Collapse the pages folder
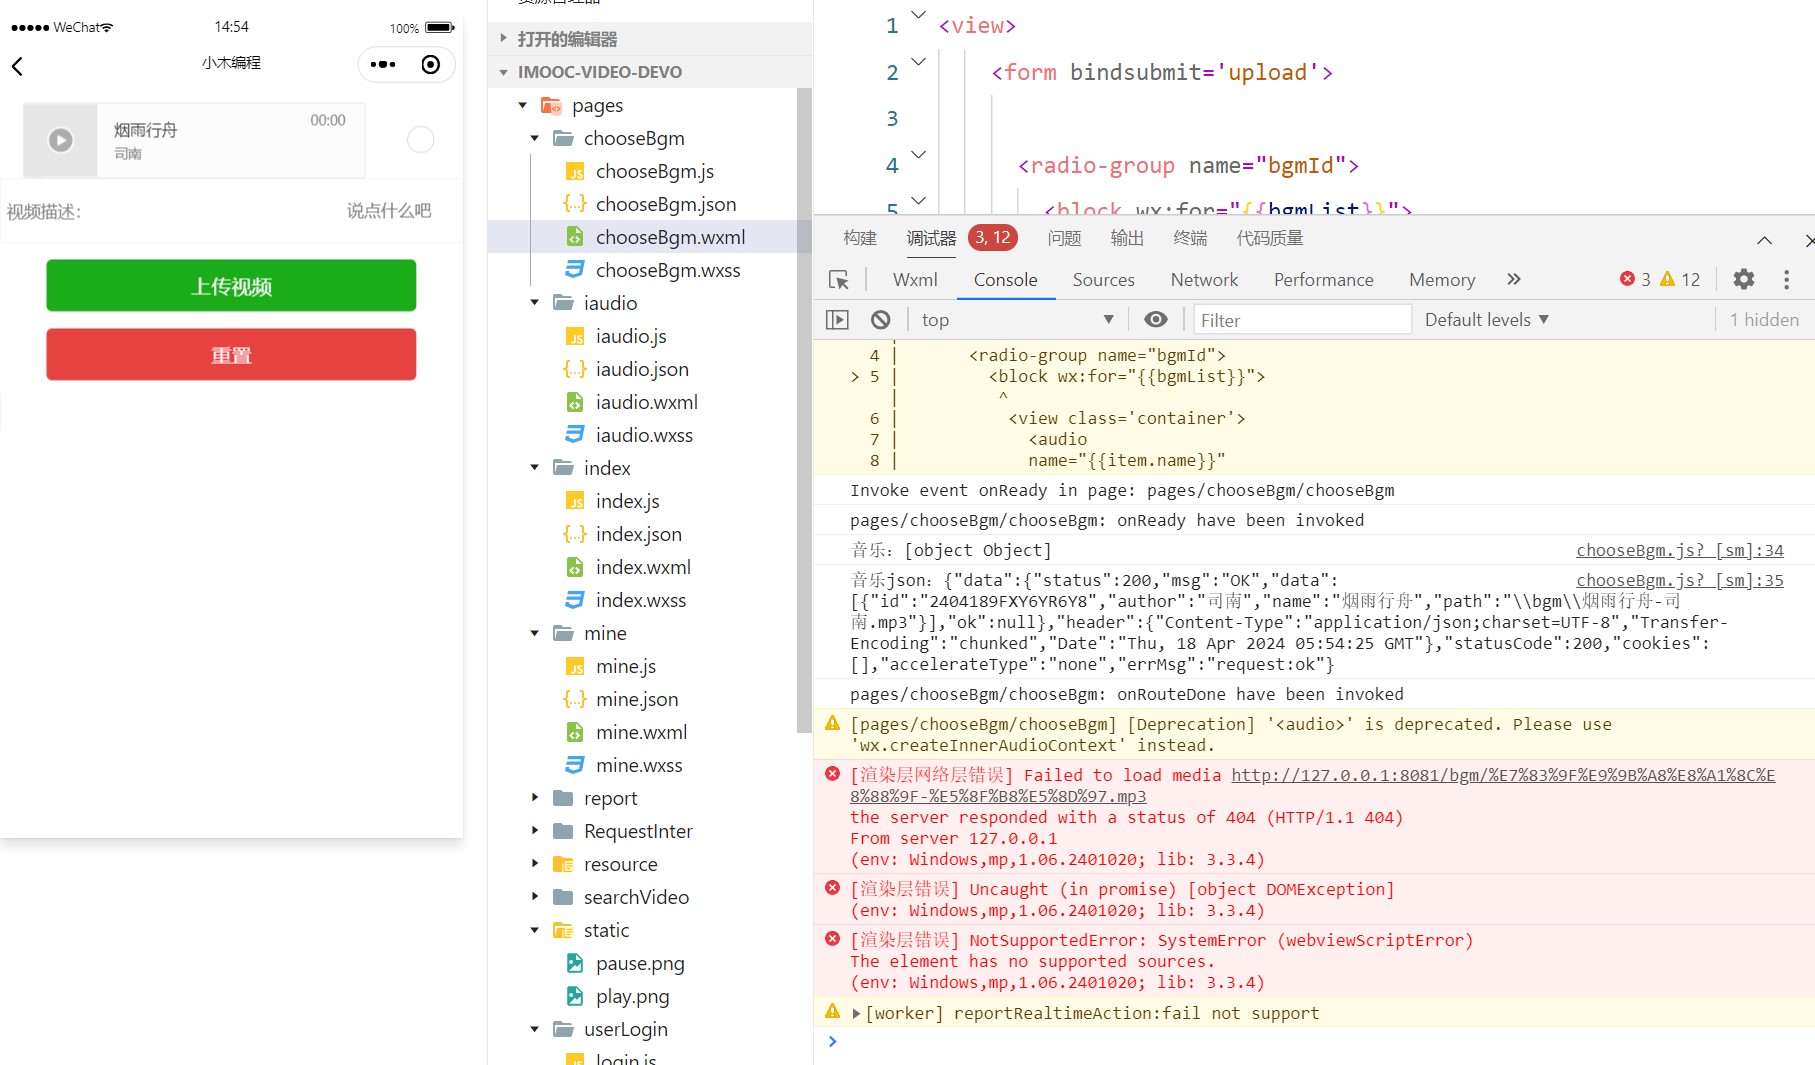 pyautogui.click(x=522, y=105)
